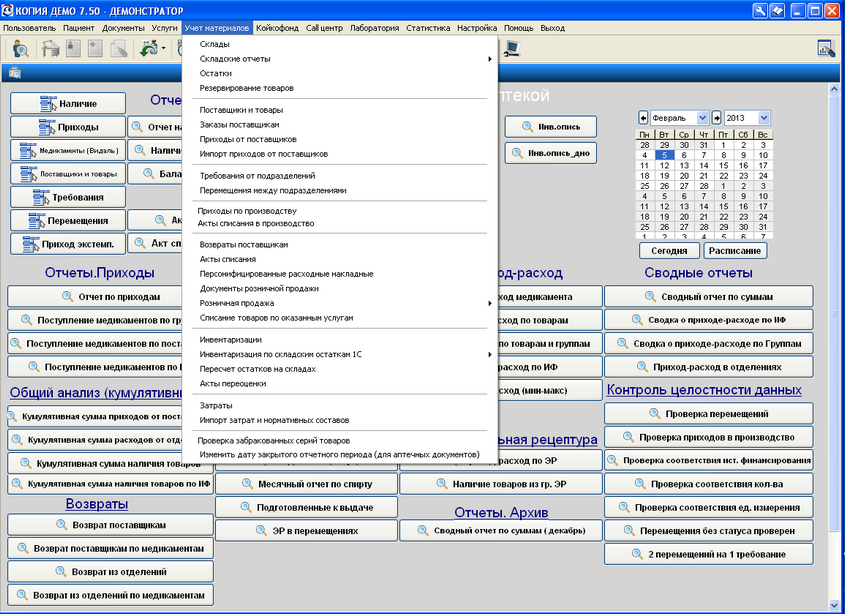
Task: Click the grayed document-with-pen toolbar icon
Action: (x=118, y=49)
